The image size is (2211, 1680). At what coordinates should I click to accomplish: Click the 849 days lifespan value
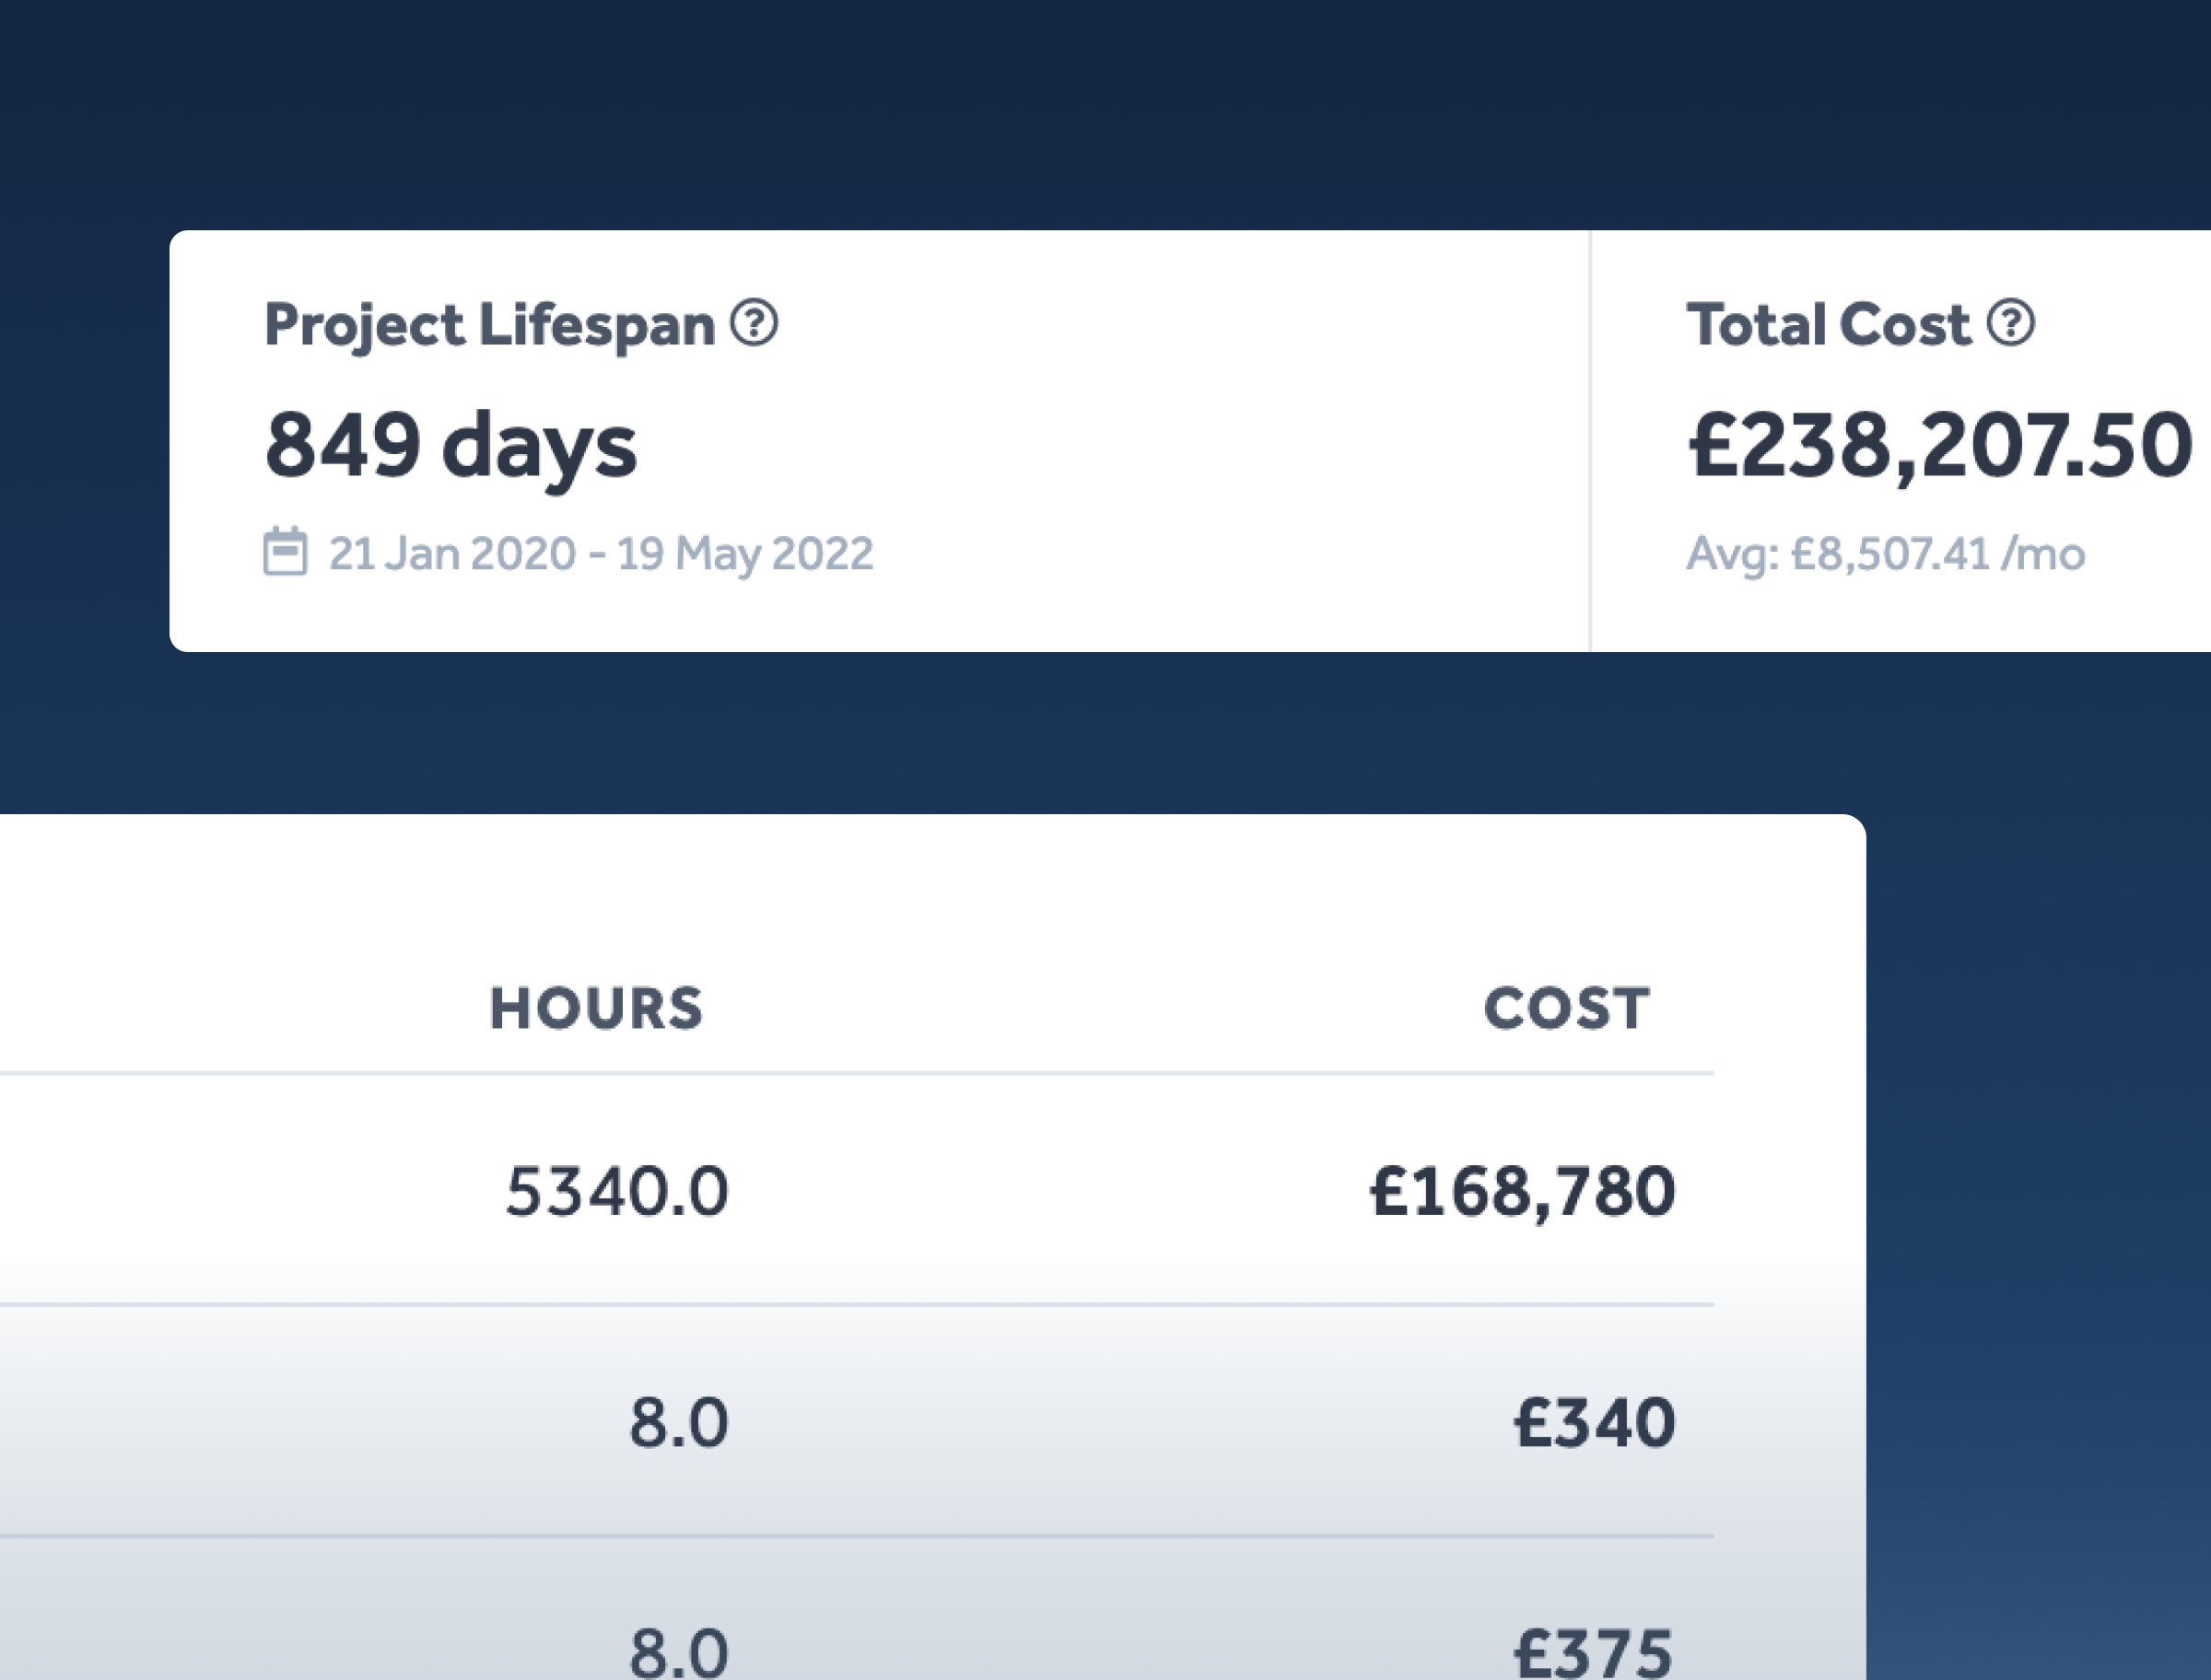(x=450, y=445)
